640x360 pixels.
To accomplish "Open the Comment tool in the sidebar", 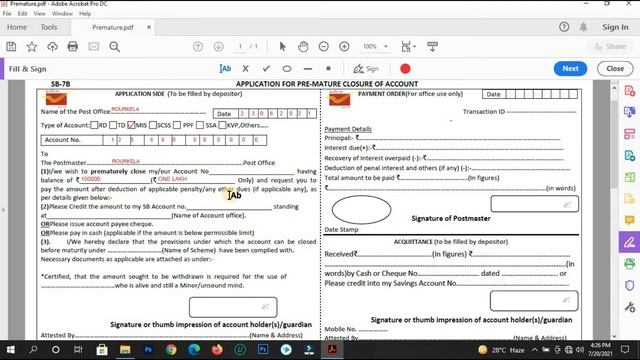I will point(629,220).
